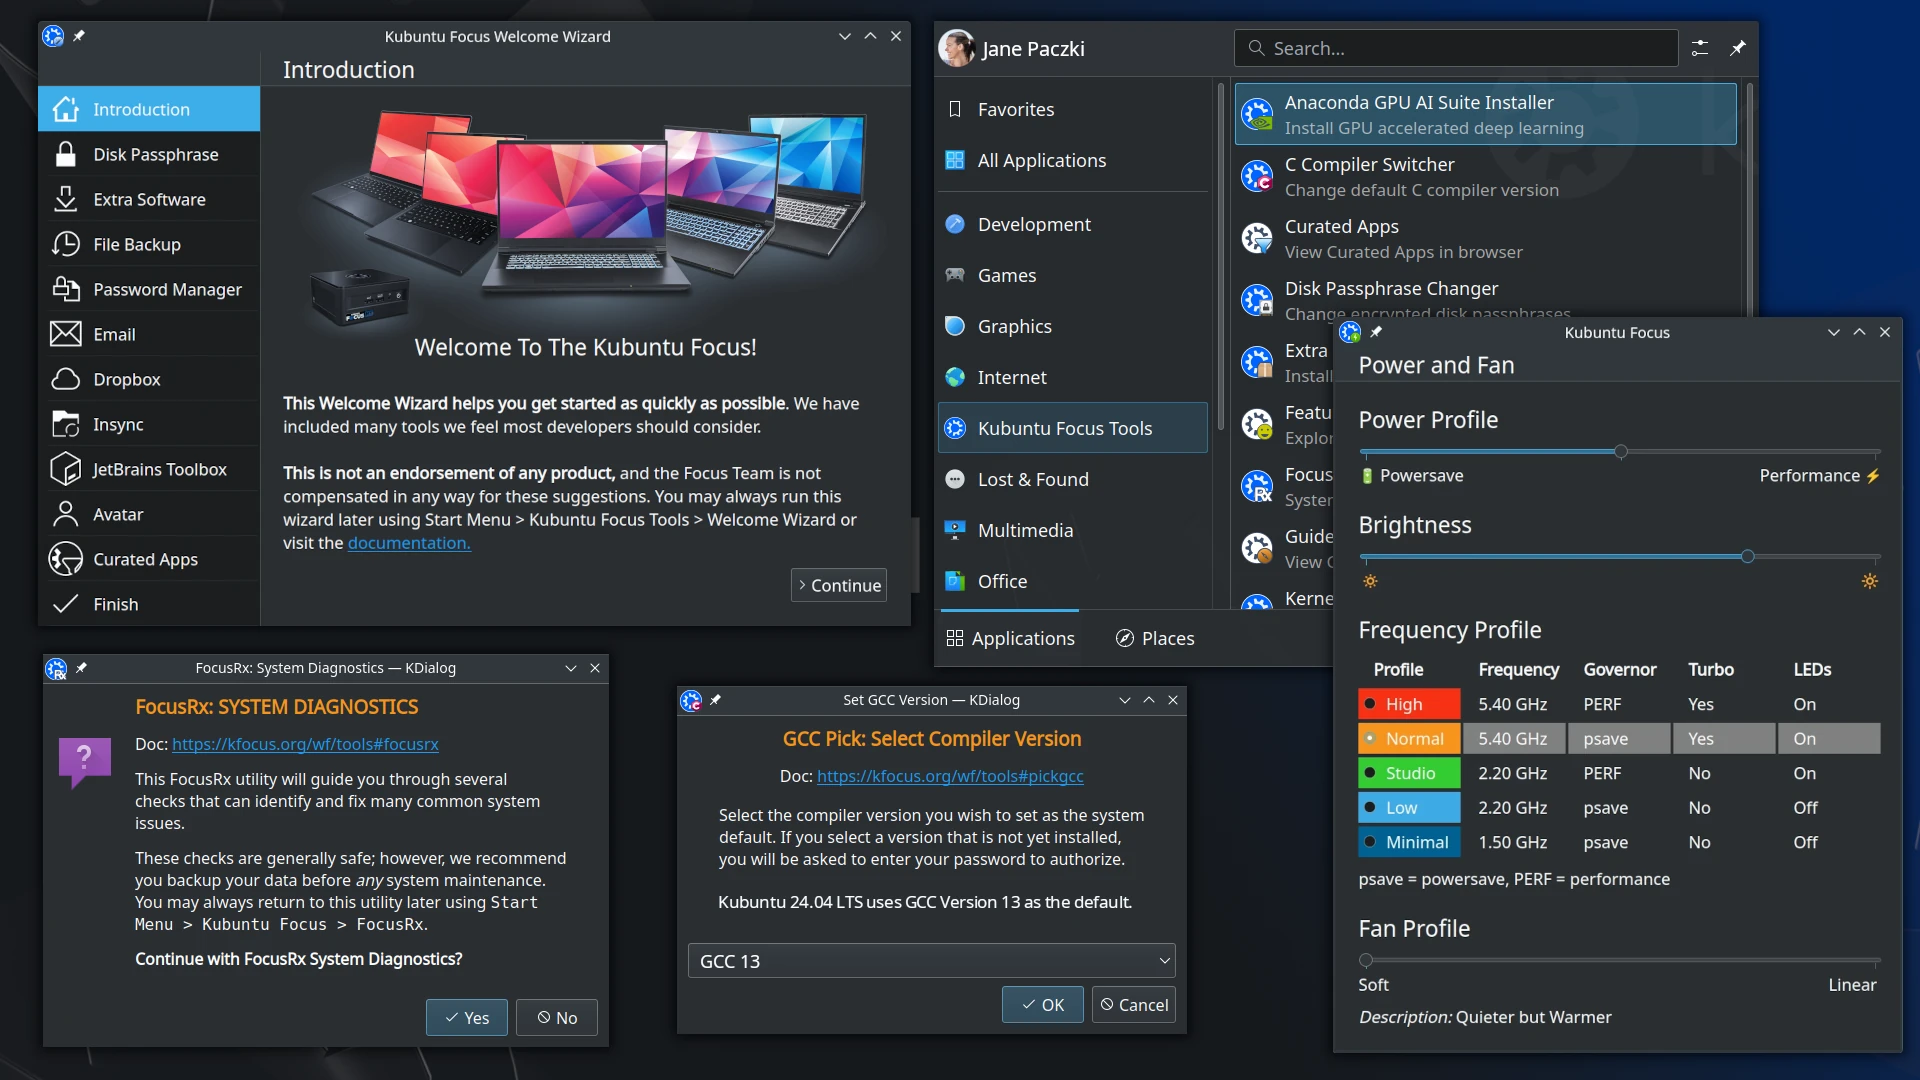
Task: Select the High frequency profile
Action: tap(1408, 703)
